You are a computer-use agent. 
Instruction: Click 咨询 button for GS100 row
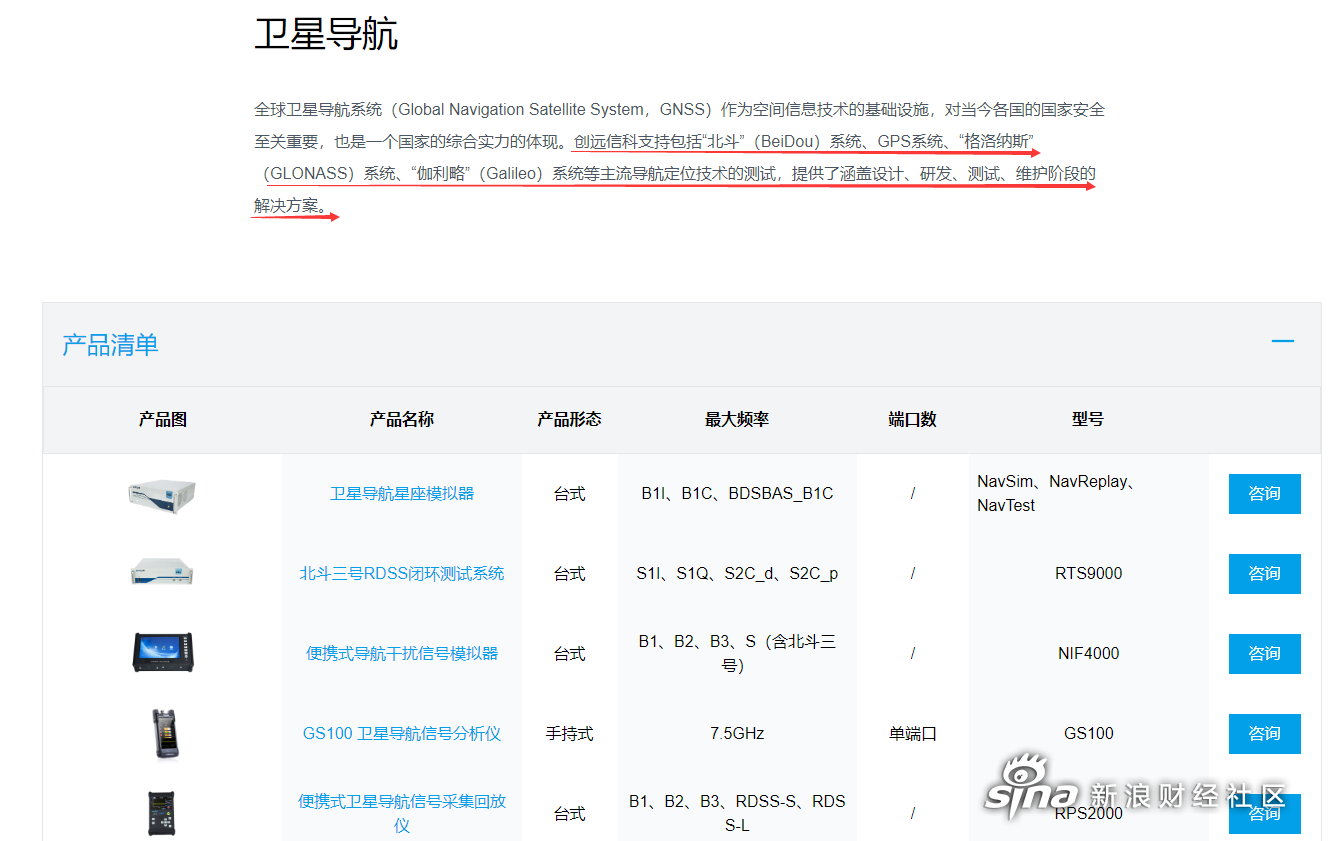coord(1265,734)
